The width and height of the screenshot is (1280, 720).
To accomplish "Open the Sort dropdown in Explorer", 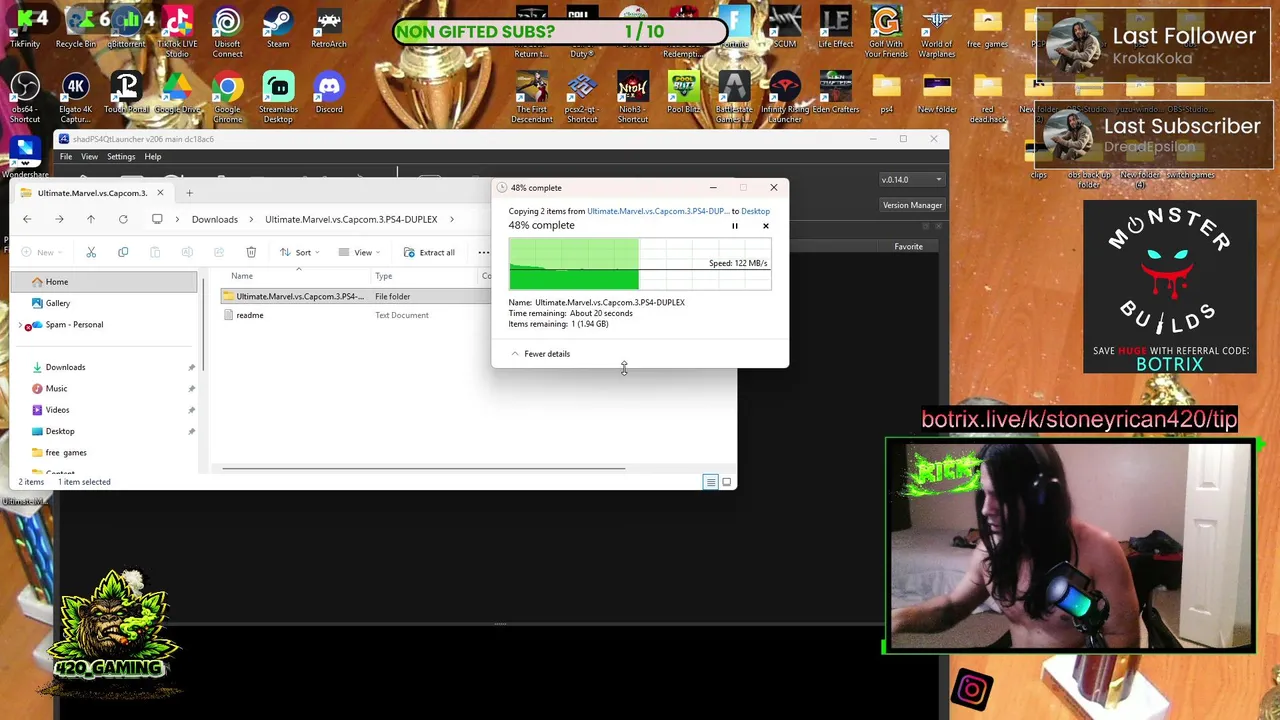I will click(x=300, y=252).
